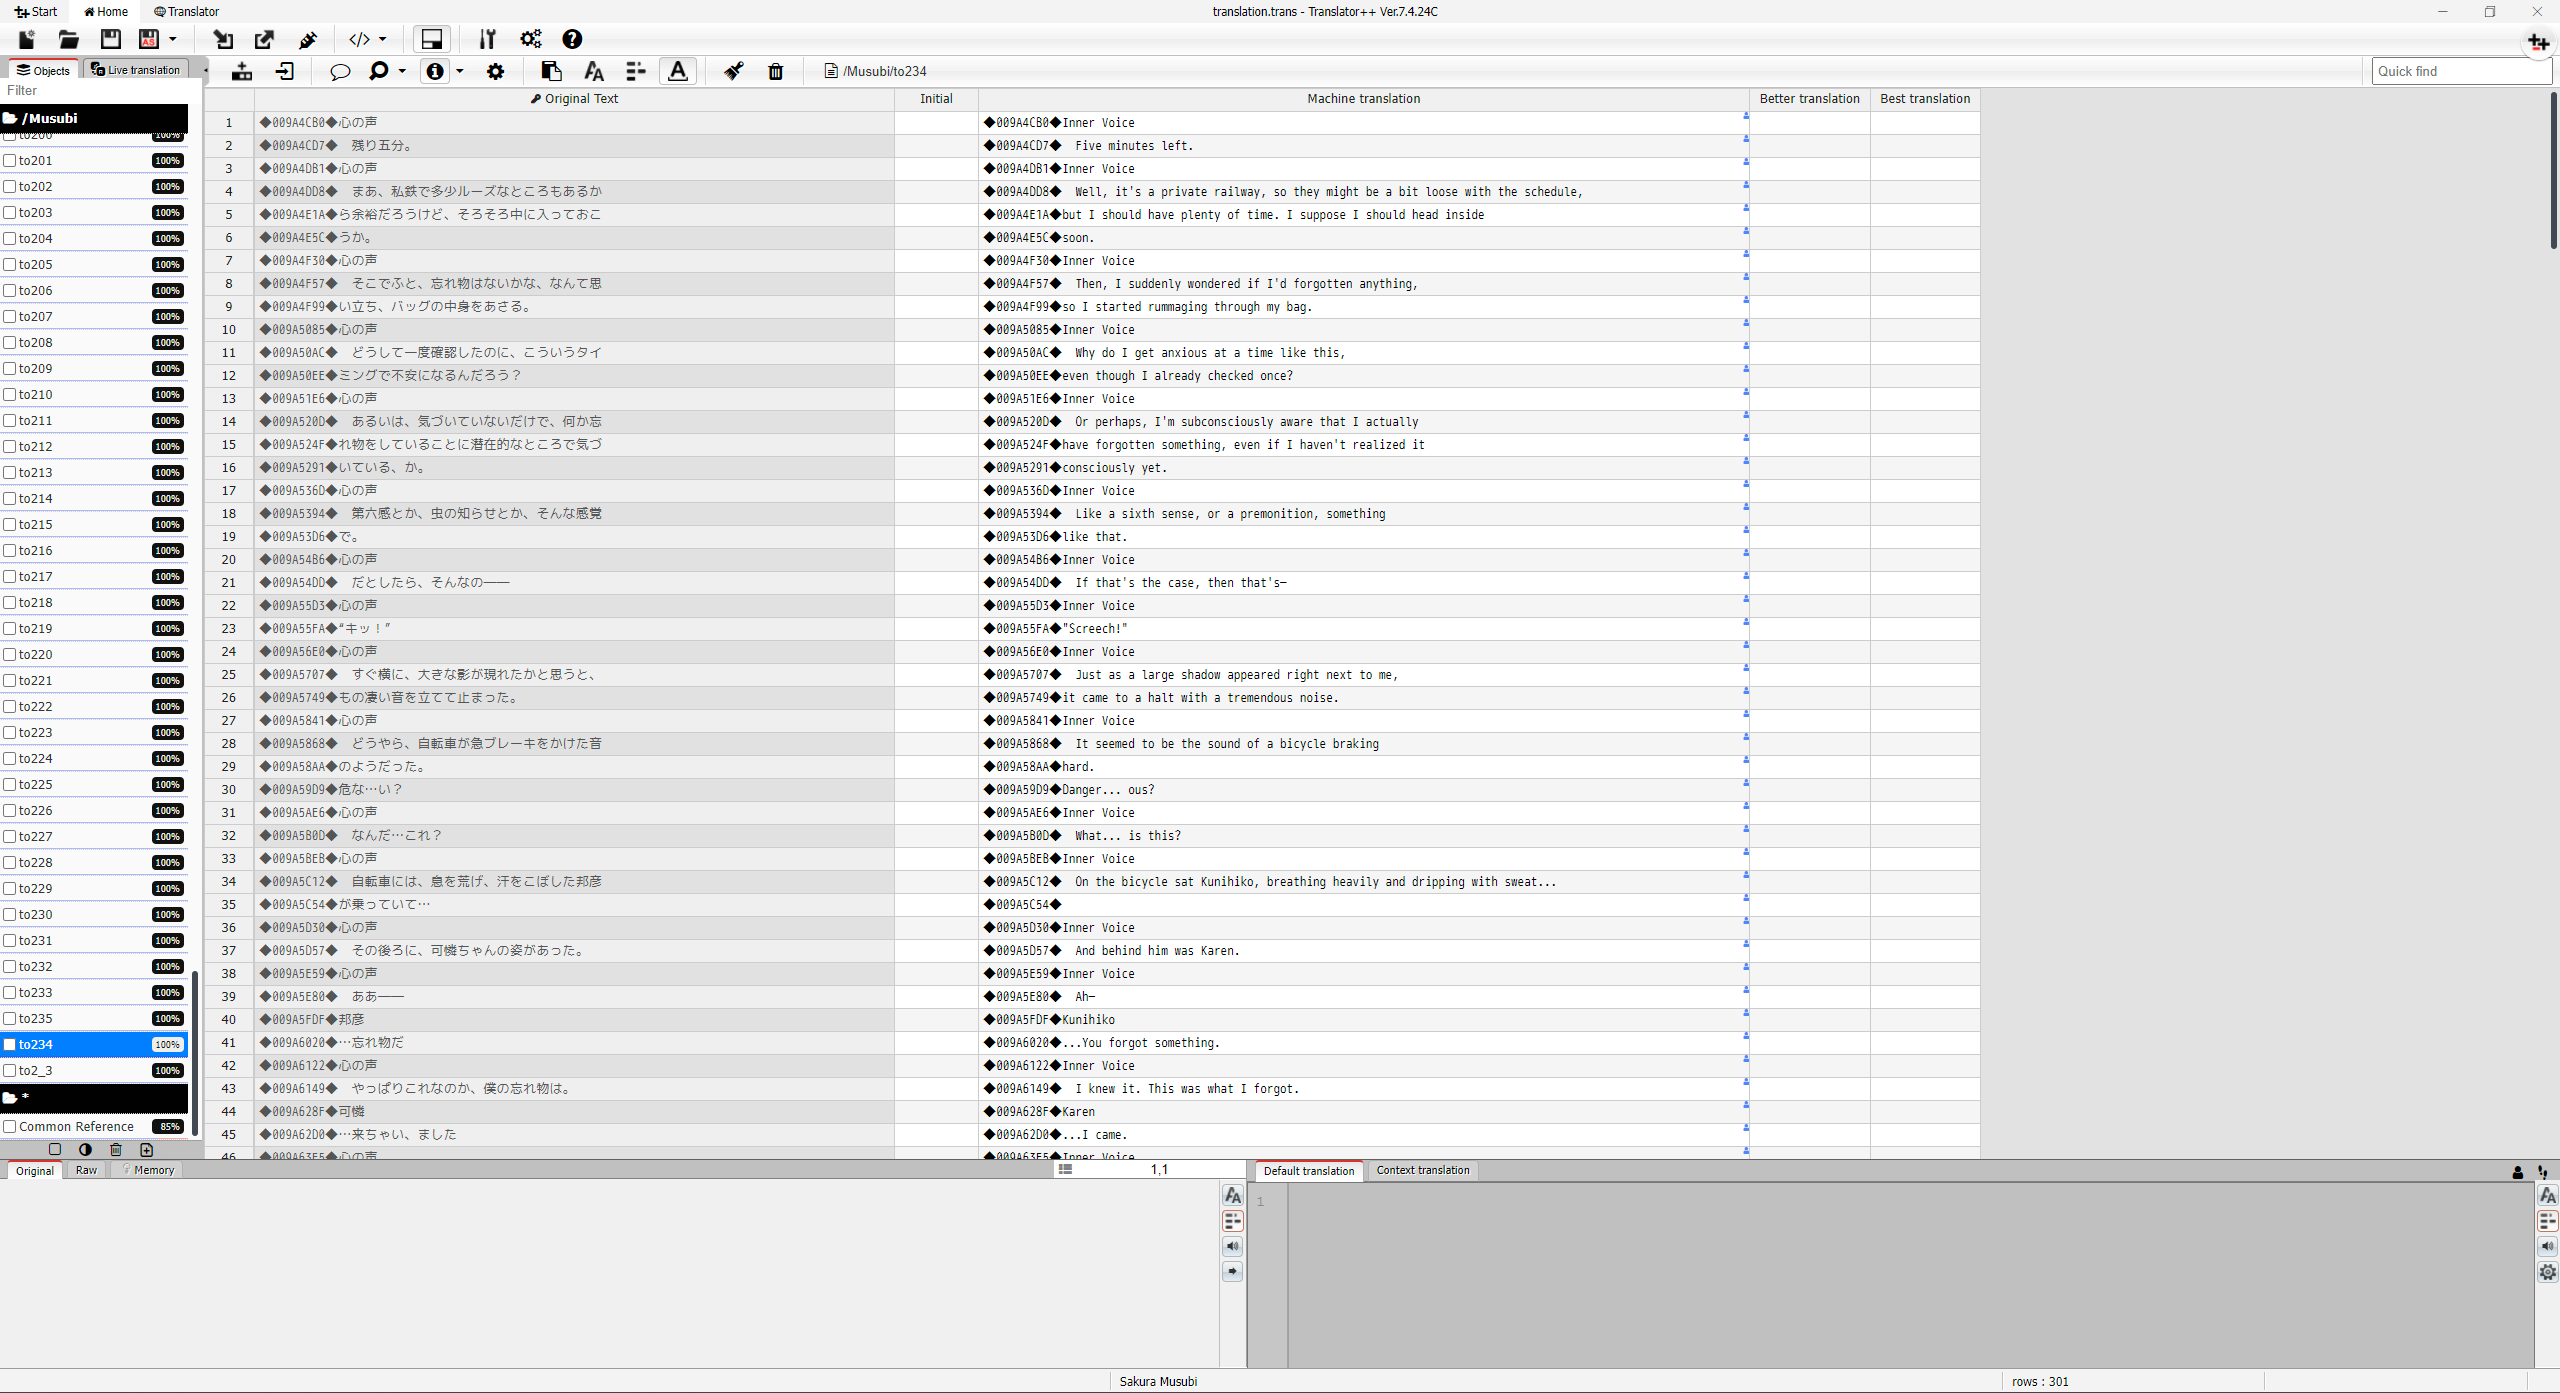Click the Quick find search field
2560x1393 pixels.
[x=2456, y=71]
